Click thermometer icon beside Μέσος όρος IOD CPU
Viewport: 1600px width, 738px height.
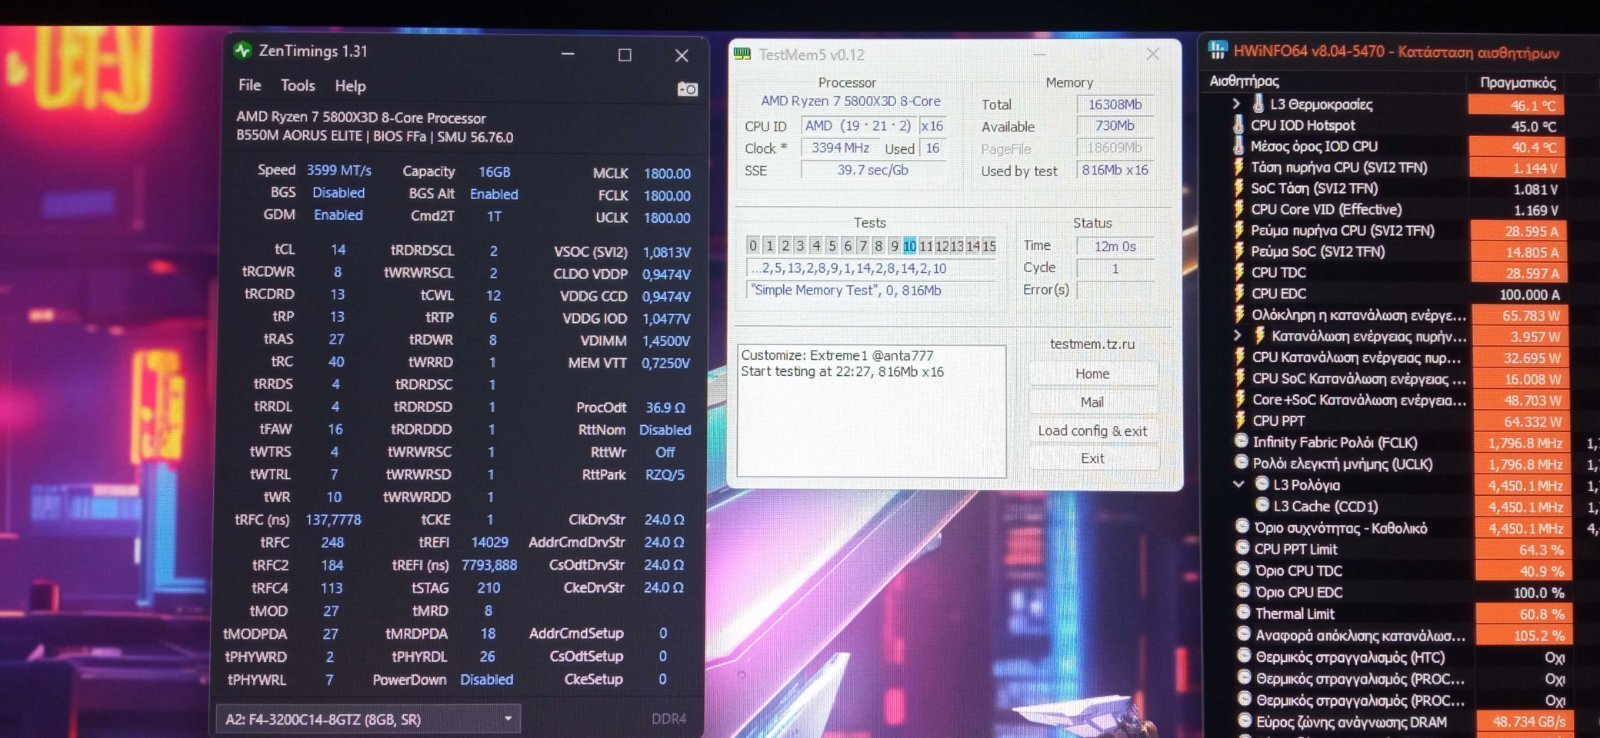pos(1238,146)
